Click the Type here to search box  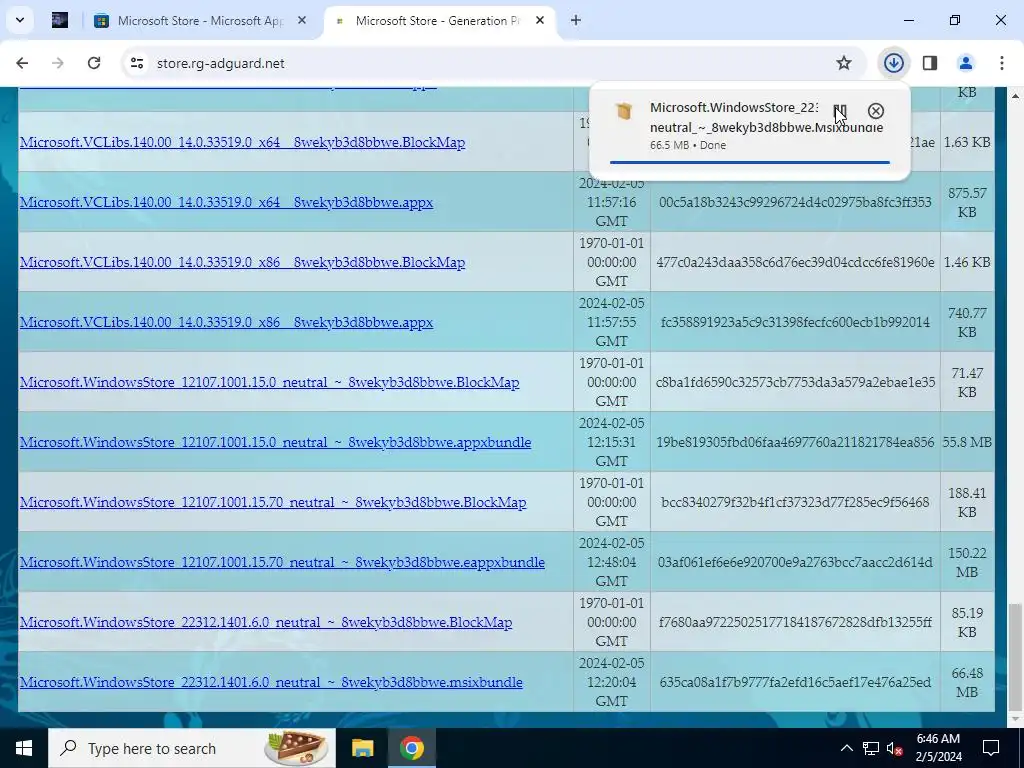[192, 748]
